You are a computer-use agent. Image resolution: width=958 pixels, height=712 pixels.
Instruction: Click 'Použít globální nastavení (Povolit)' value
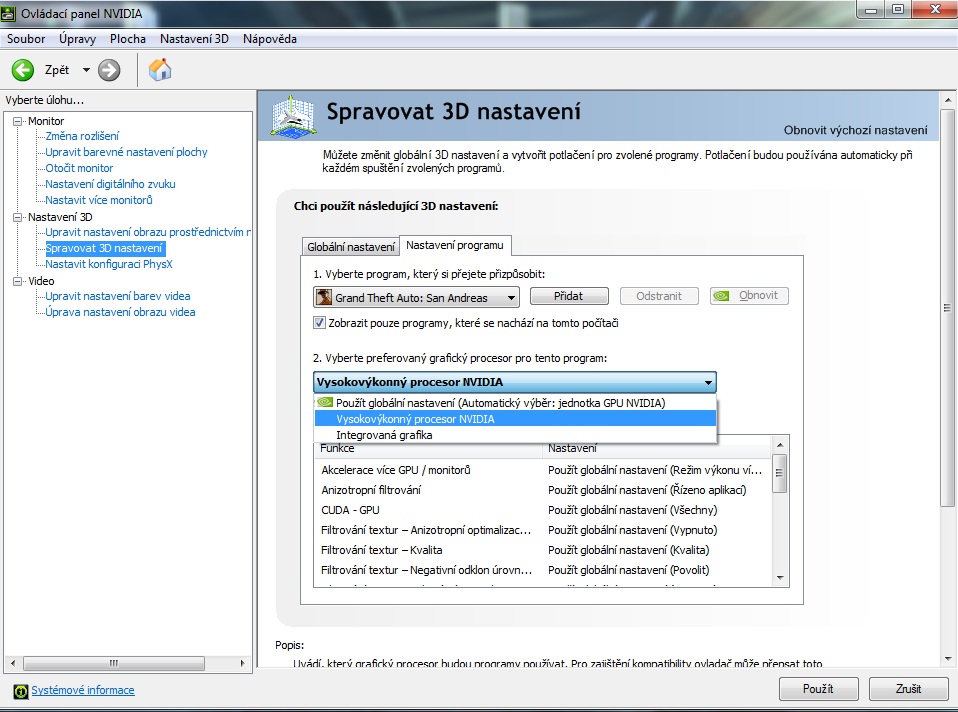(x=628, y=570)
